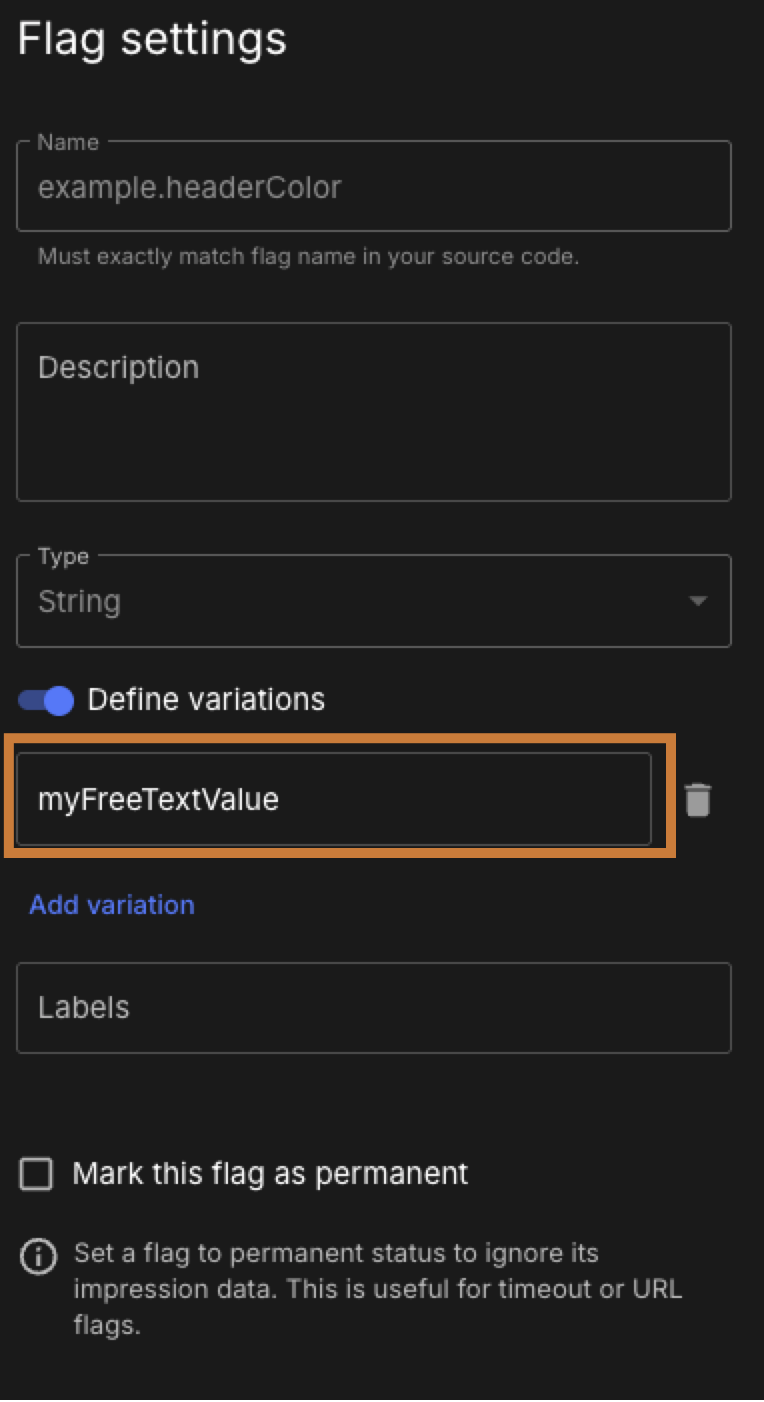This screenshot has height=1402, width=764.
Task: Check the Mark this flag as permanent checkbox
Action: [x=36, y=1174]
